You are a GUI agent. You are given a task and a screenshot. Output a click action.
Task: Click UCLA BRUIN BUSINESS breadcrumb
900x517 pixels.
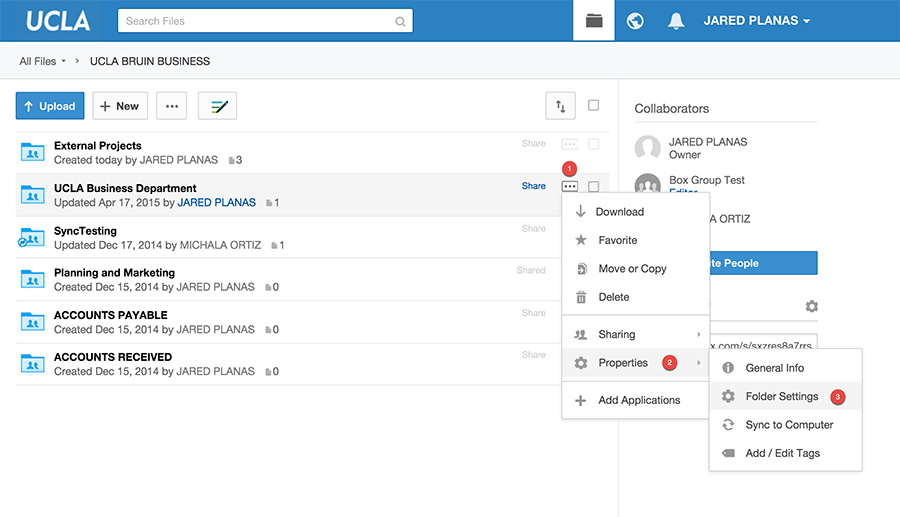point(150,61)
